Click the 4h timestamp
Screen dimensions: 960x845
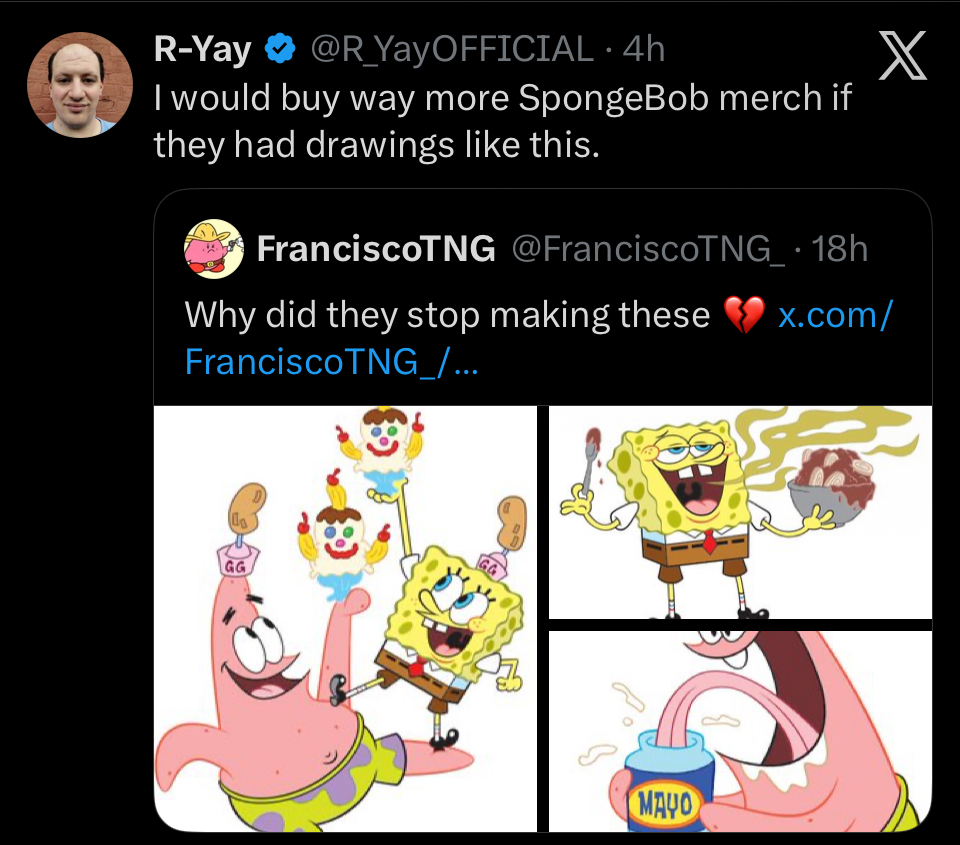tap(643, 48)
